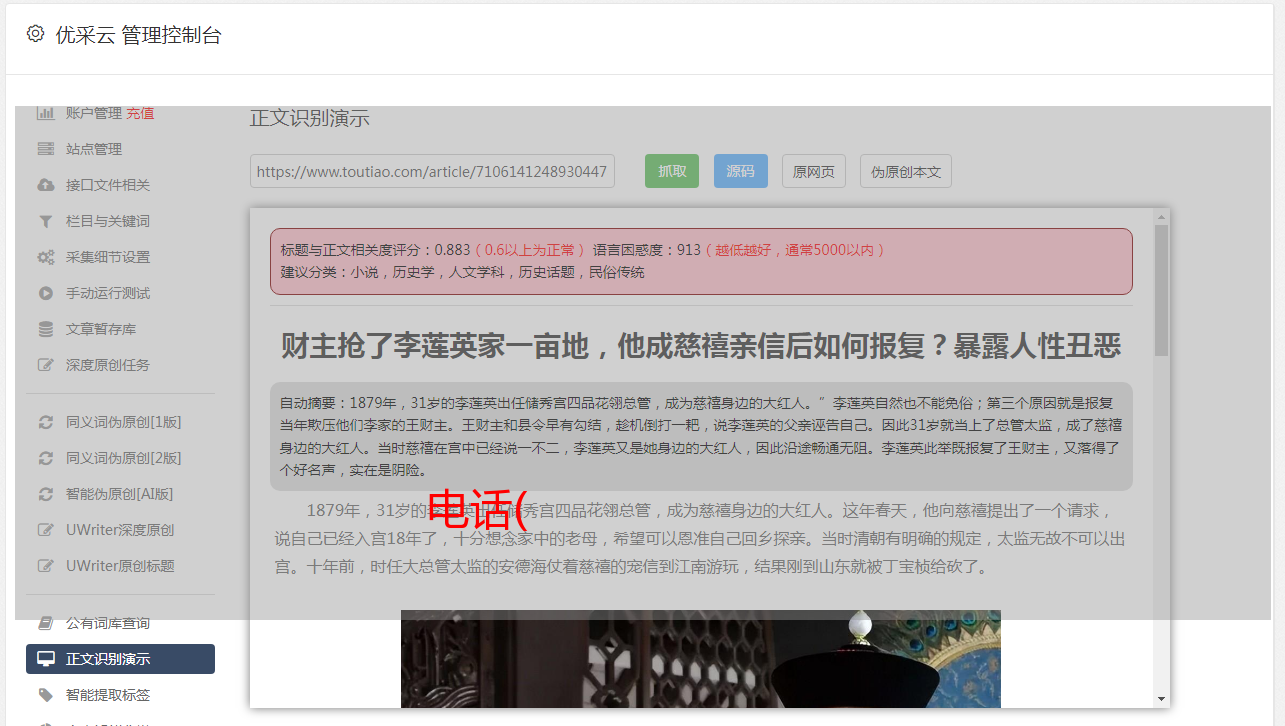Click the 标题与正文相关度评分 score text
Screen dimensions: 1285x726
[376, 249]
